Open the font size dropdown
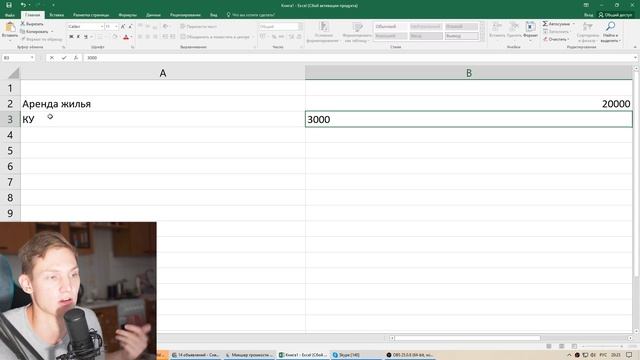 tap(116, 27)
